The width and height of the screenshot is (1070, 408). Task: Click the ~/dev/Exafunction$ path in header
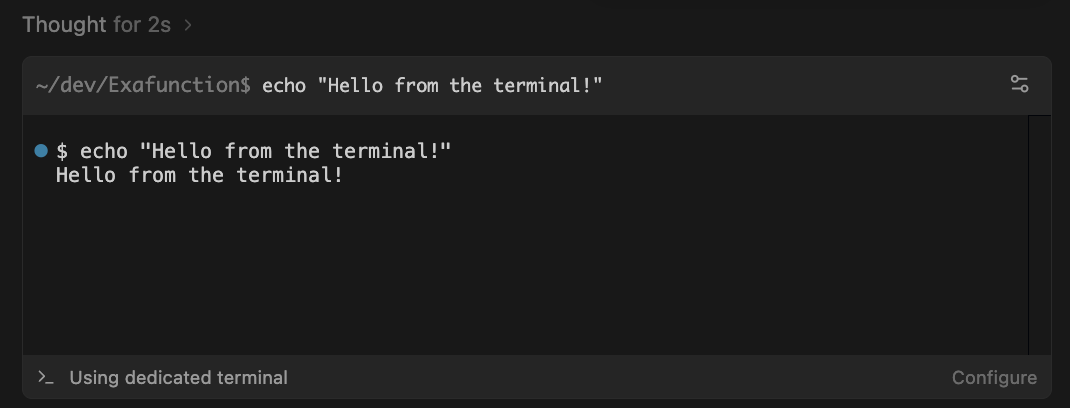[143, 85]
